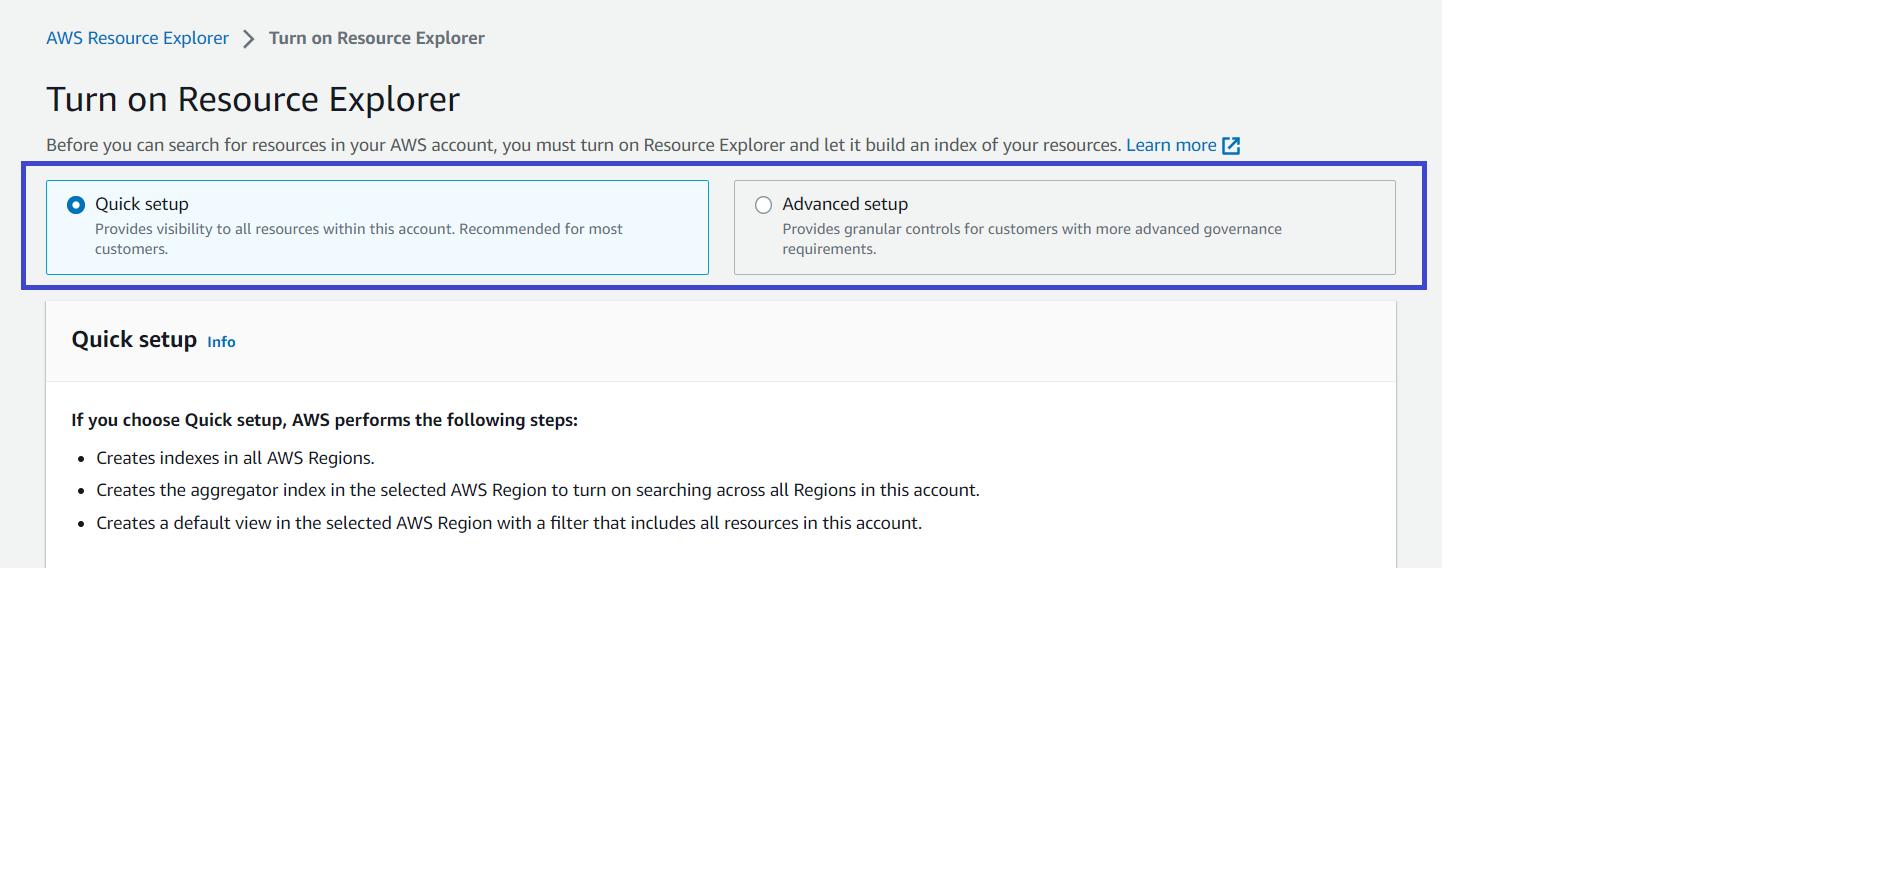
Task: Click the Turn on Resource Explorer page heading
Action: pos(253,99)
